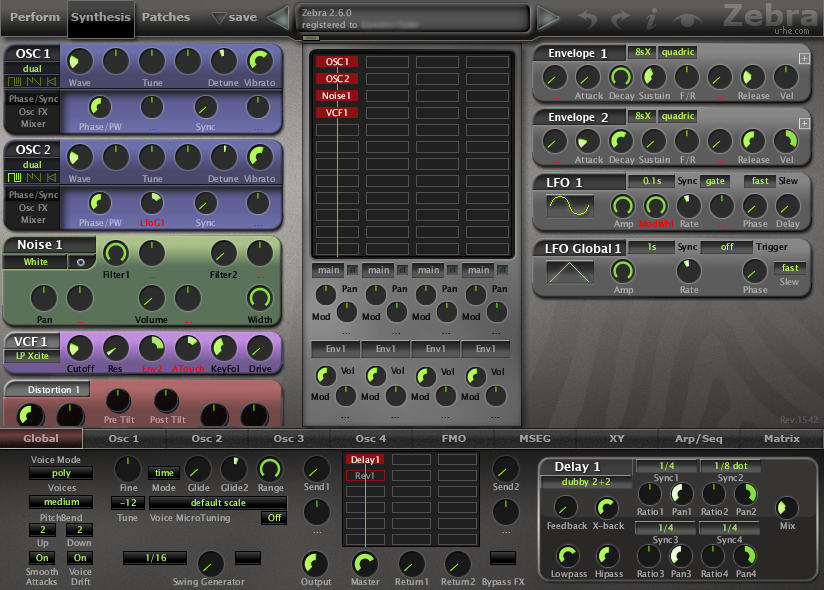Image resolution: width=824 pixels, height=590 pixels.
Task: Open LFO 1 Sync 0.1s selector
Action: (x=652, y=181)
